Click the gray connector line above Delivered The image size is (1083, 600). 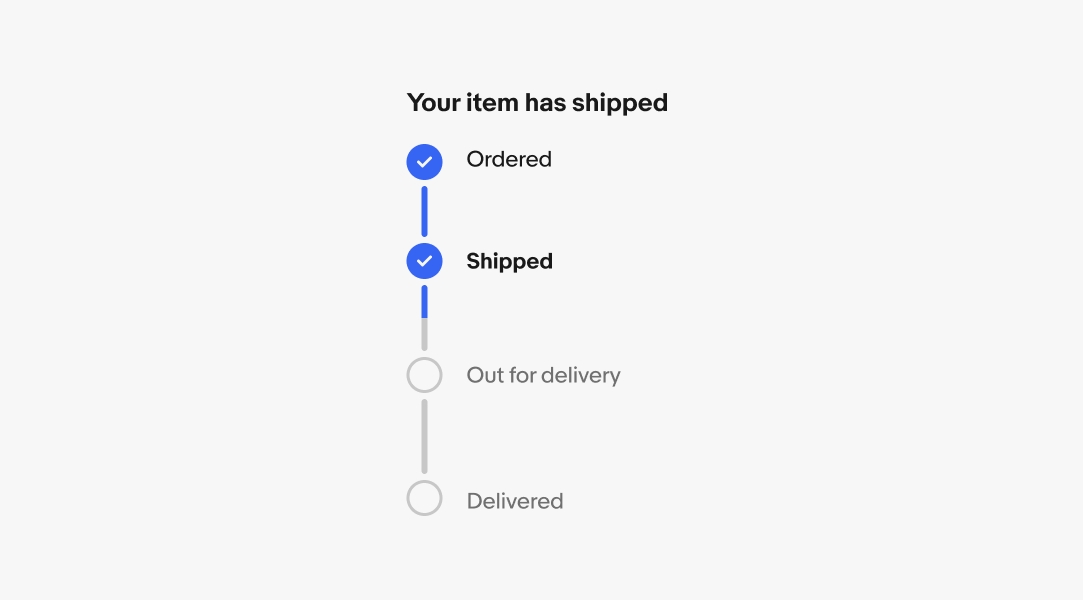tap(424, 436)
